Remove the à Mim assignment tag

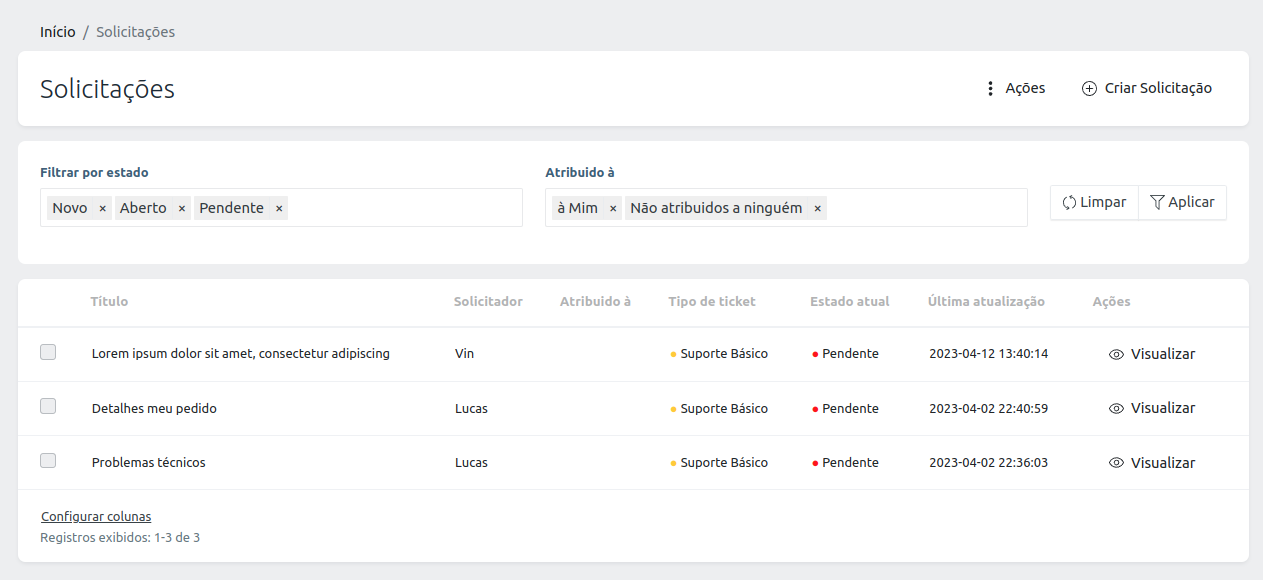tap(613, 208)
